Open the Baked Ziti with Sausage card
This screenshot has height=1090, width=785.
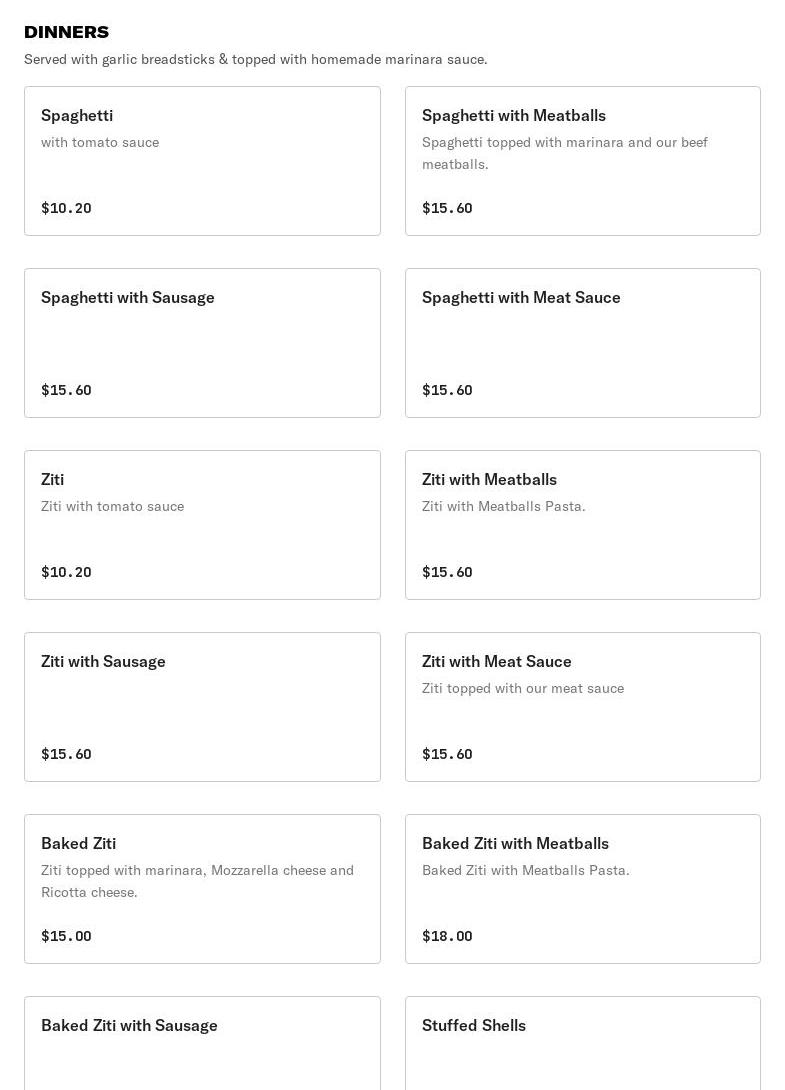click(x=202, y=1043)
